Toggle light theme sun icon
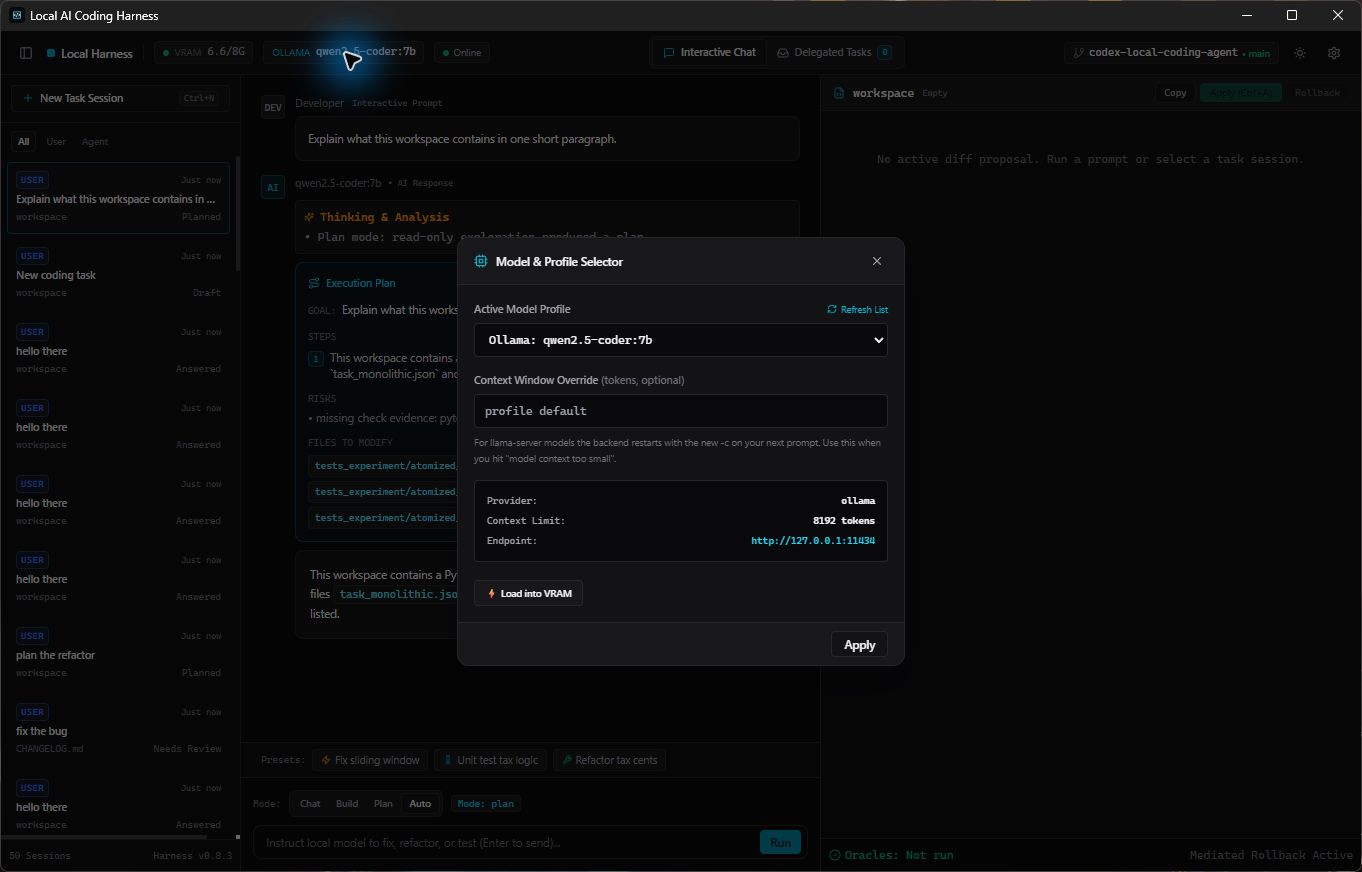The height and width of the screenshot is (872, 1362). click(1299, 53)
